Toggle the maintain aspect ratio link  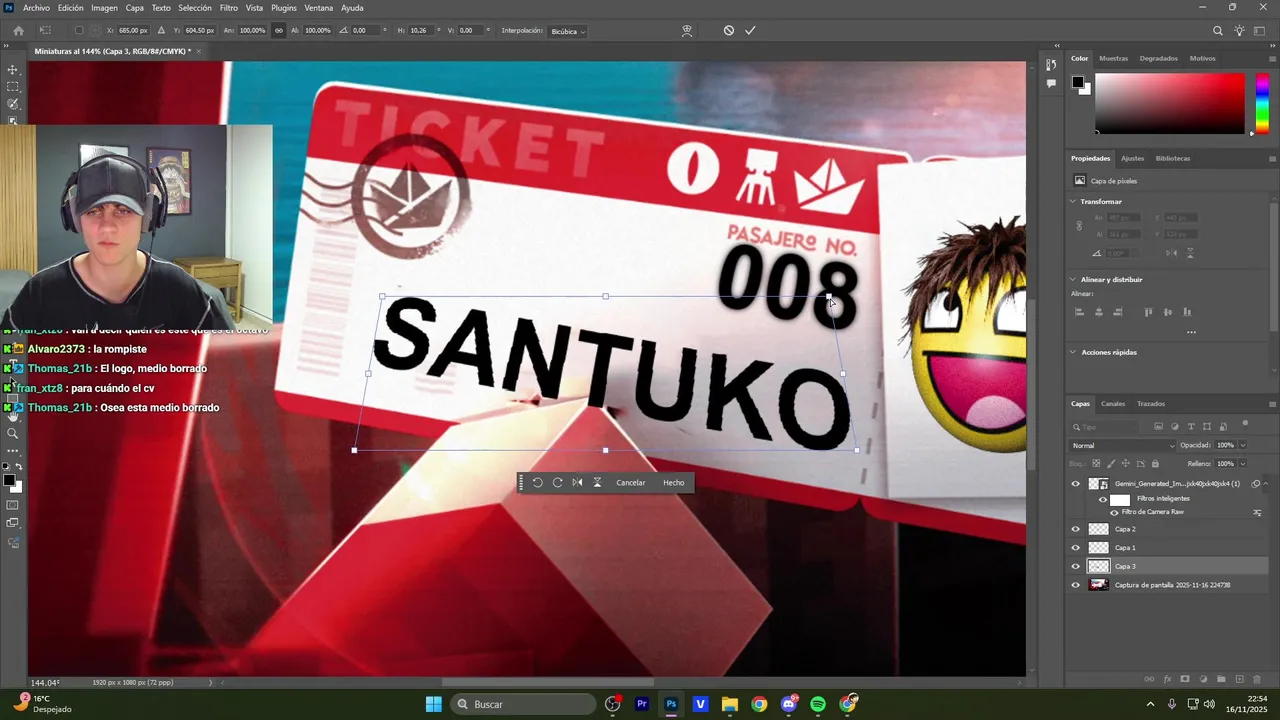(x=278, y=31)
